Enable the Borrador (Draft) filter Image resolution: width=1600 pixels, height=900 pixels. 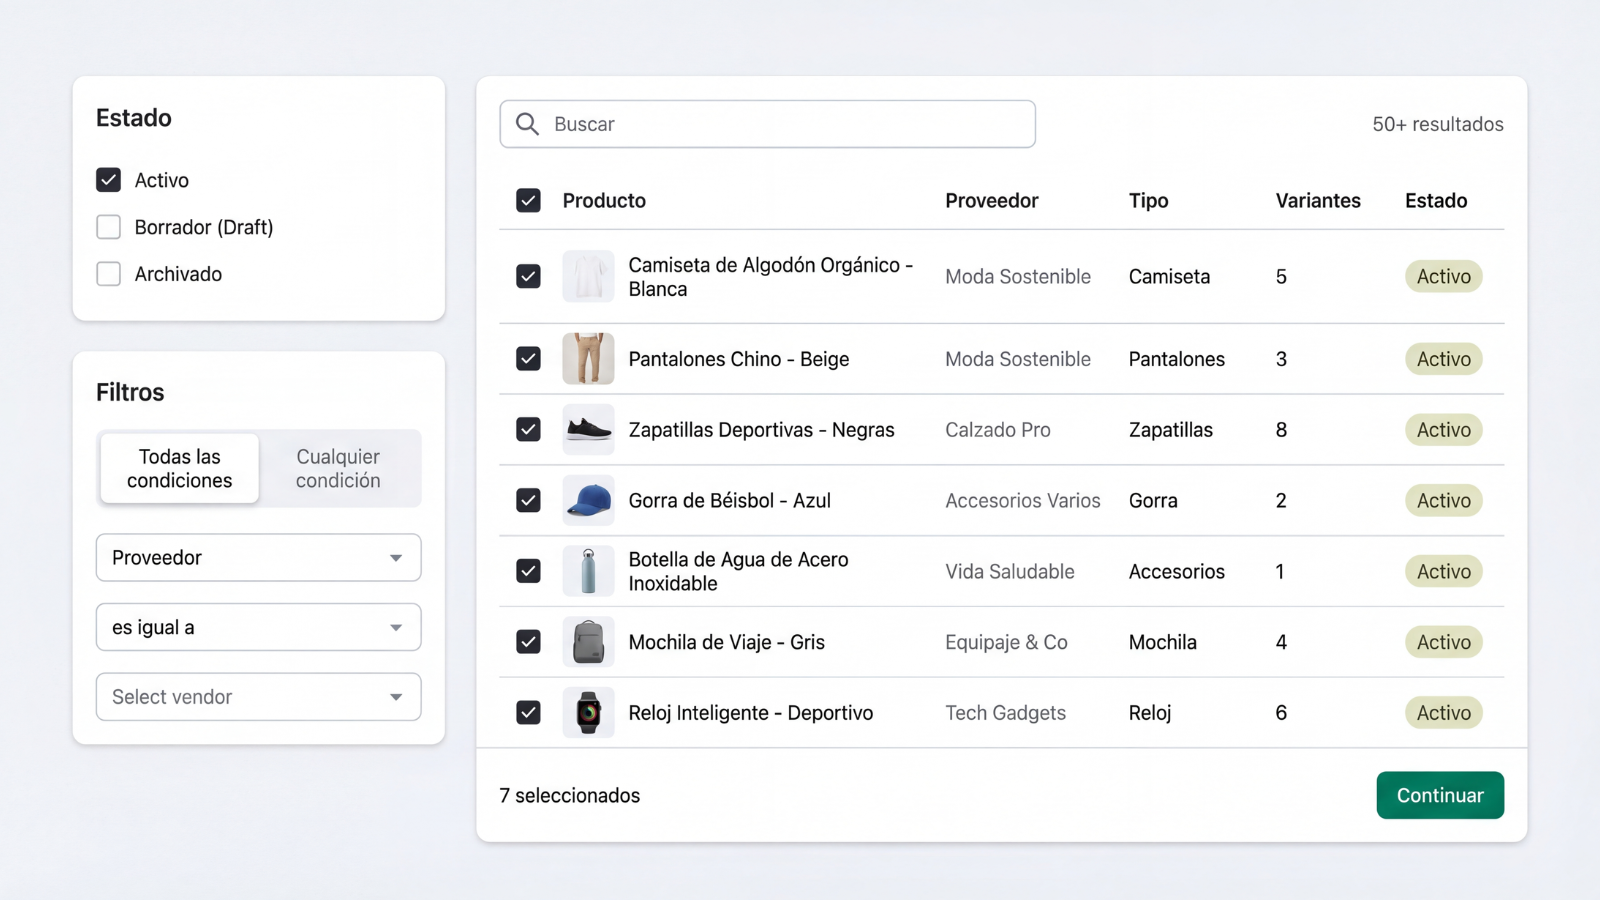[x=108, y=227]
